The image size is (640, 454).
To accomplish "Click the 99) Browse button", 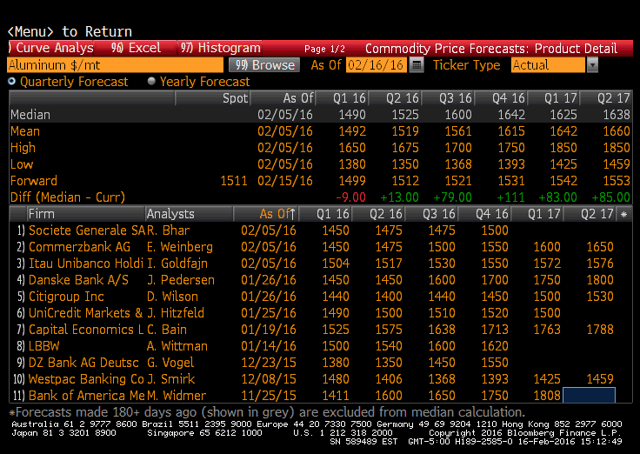I will (x=264, y=65).
